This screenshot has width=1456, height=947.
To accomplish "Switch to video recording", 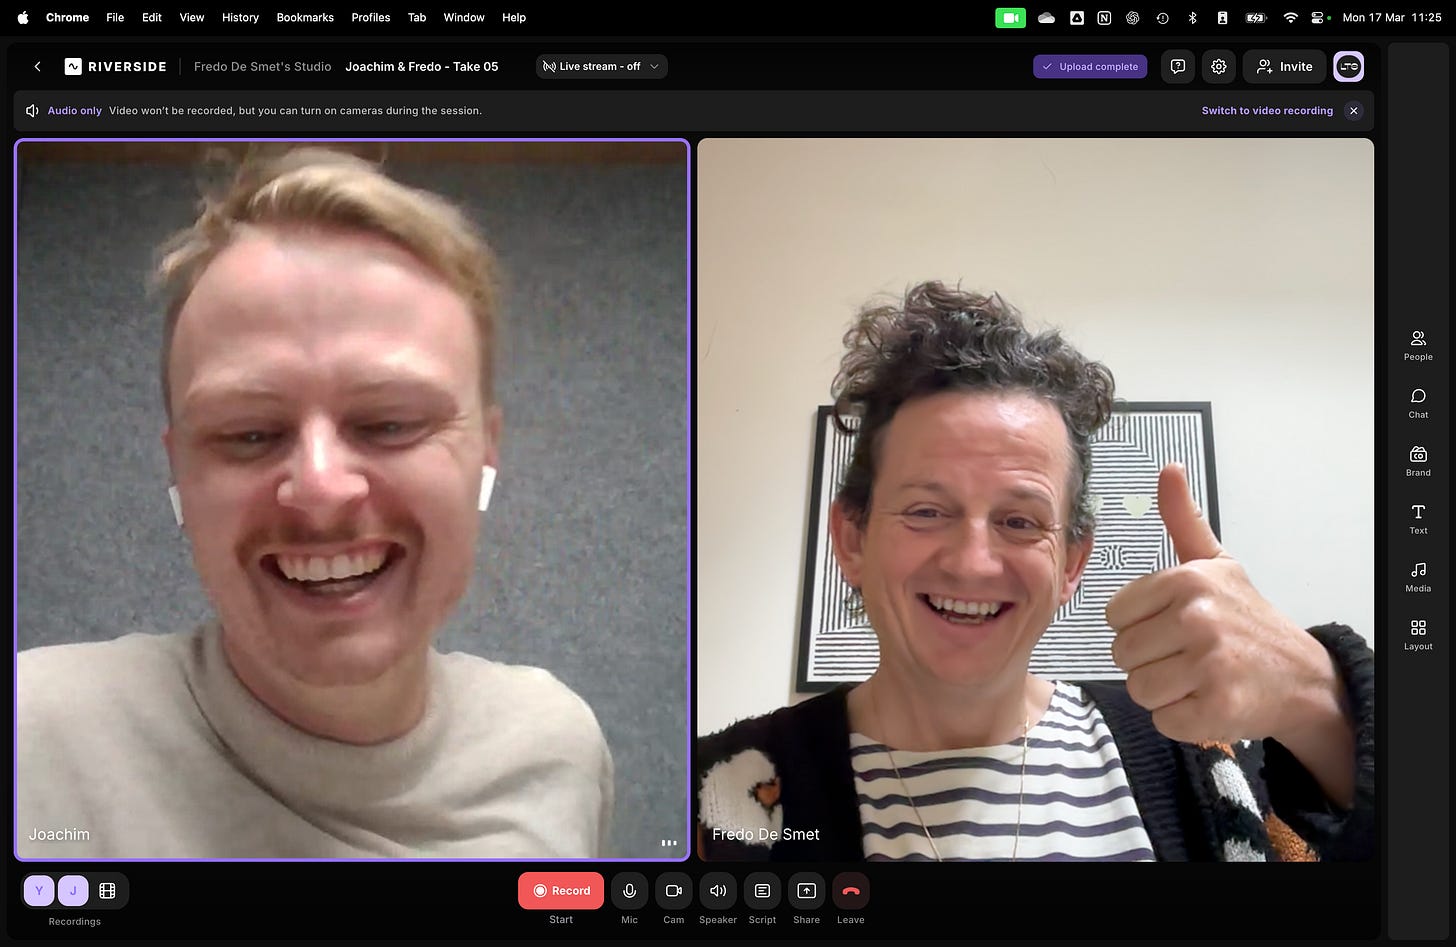I will 1267,111.
